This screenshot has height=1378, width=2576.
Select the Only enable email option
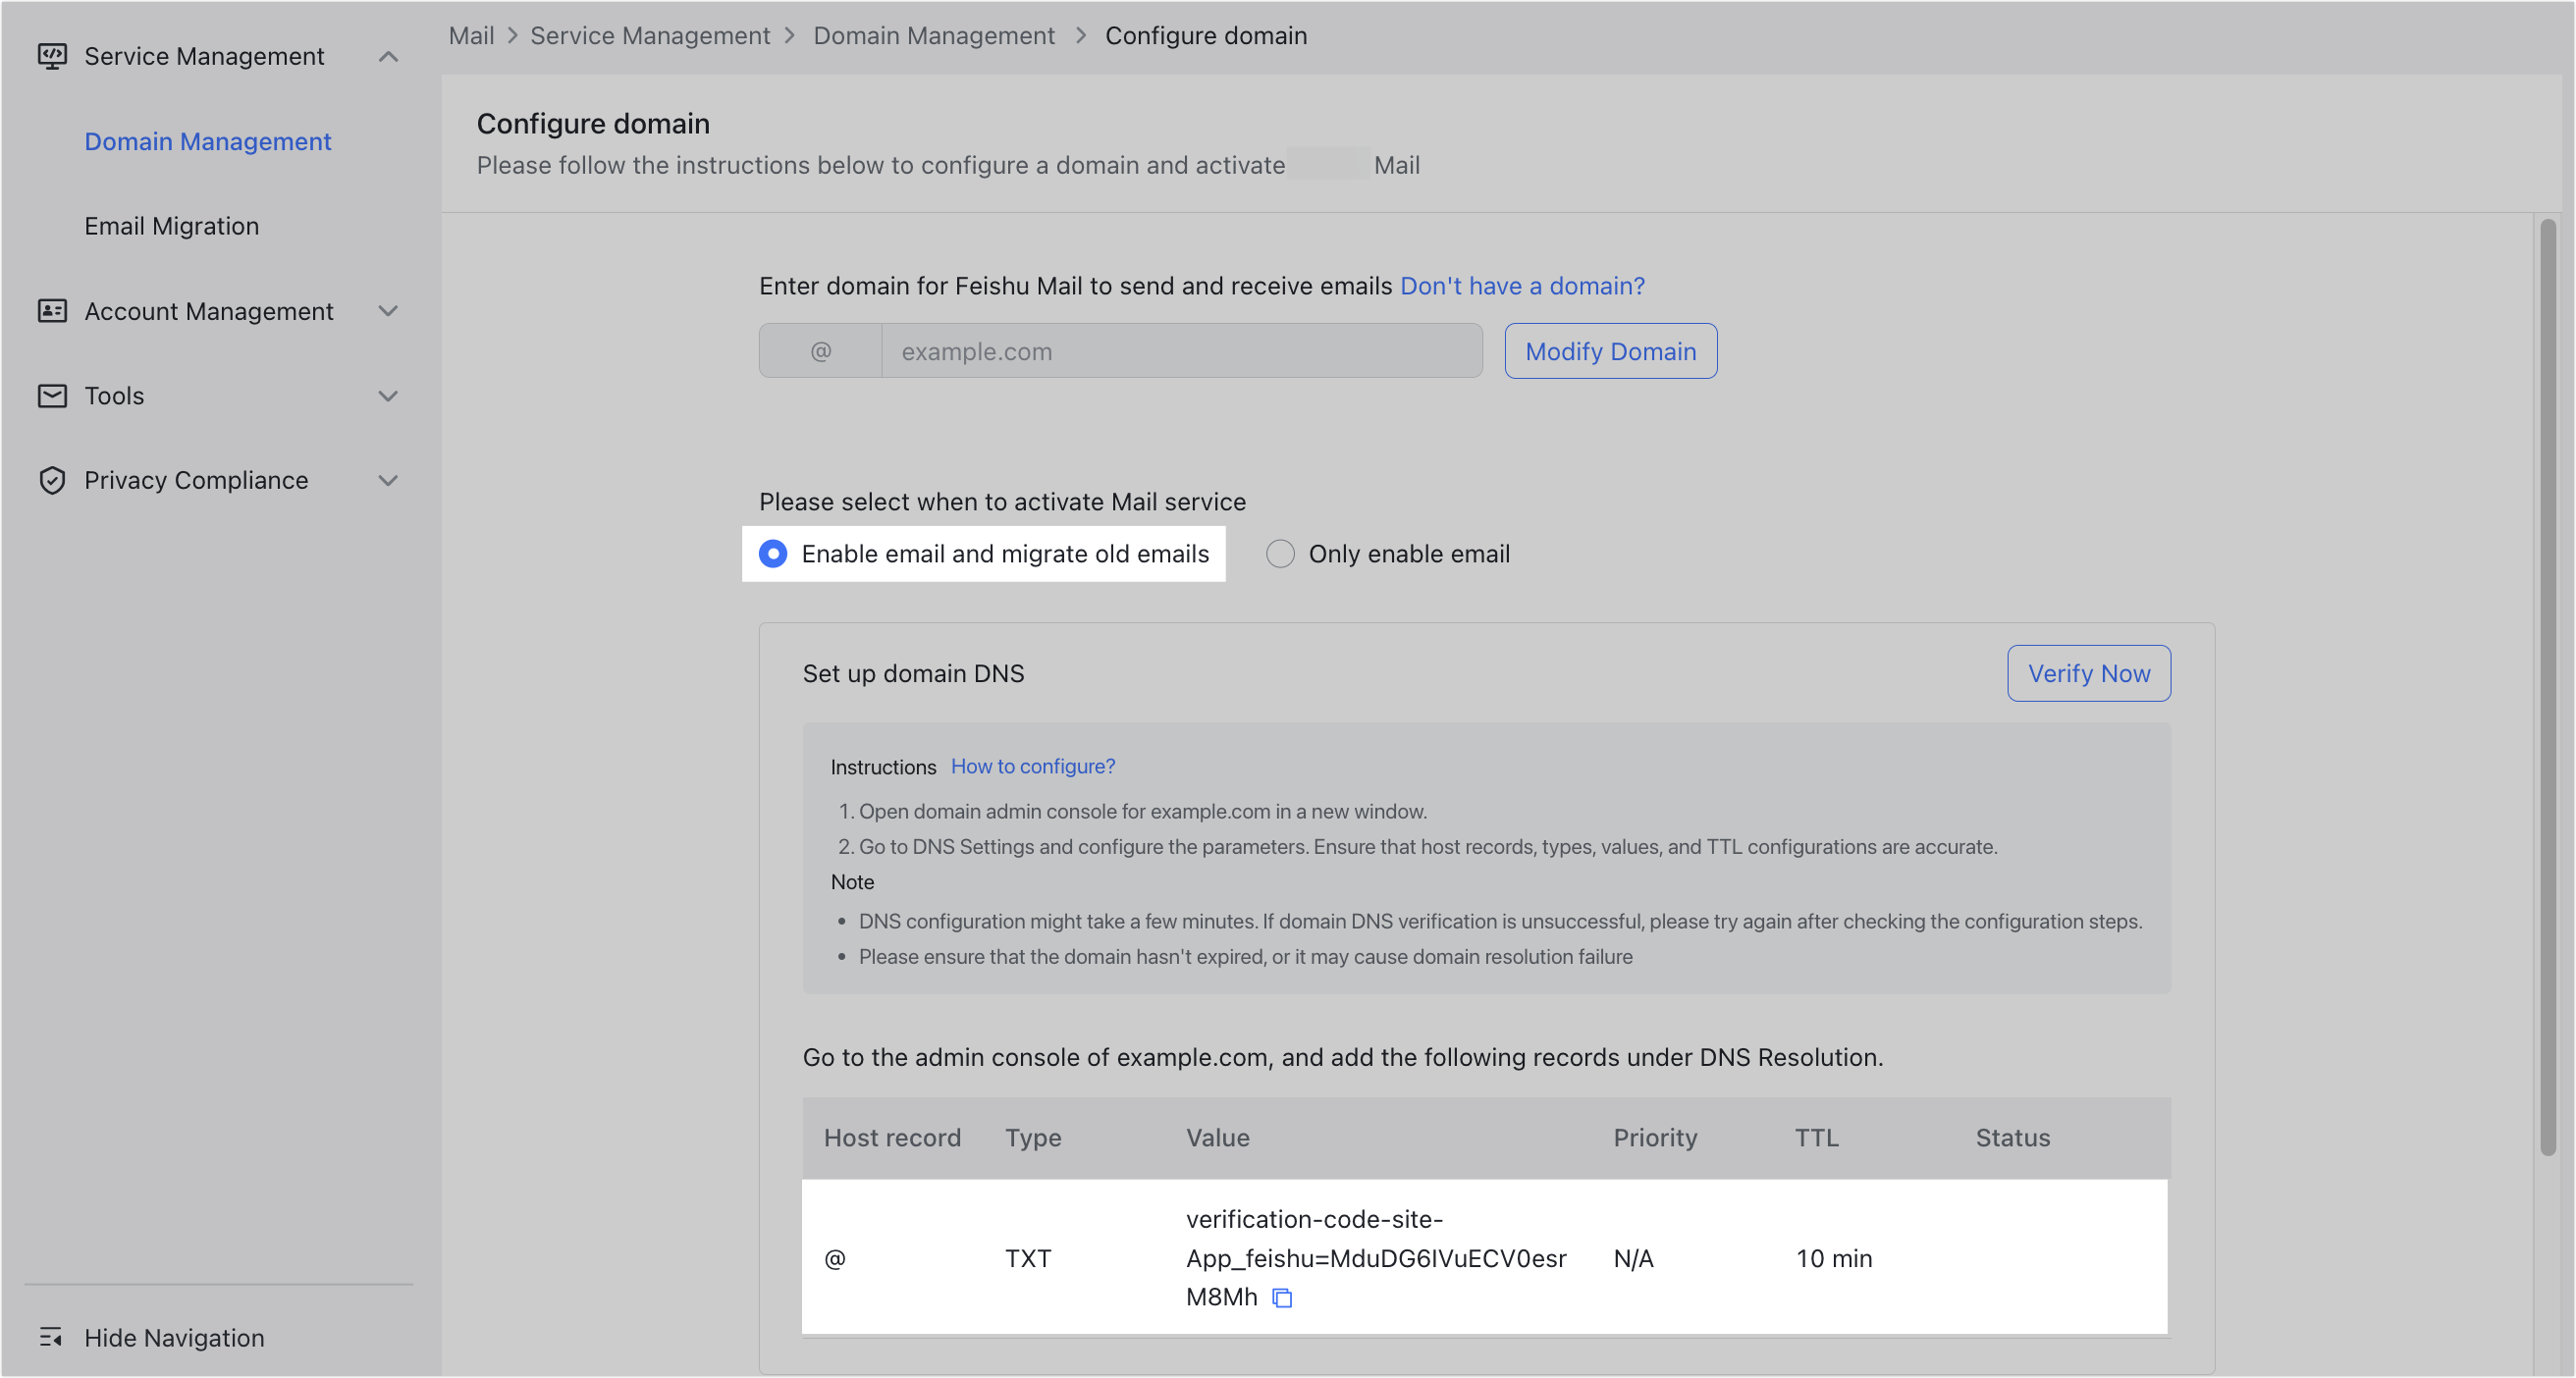click(1280, 553)
